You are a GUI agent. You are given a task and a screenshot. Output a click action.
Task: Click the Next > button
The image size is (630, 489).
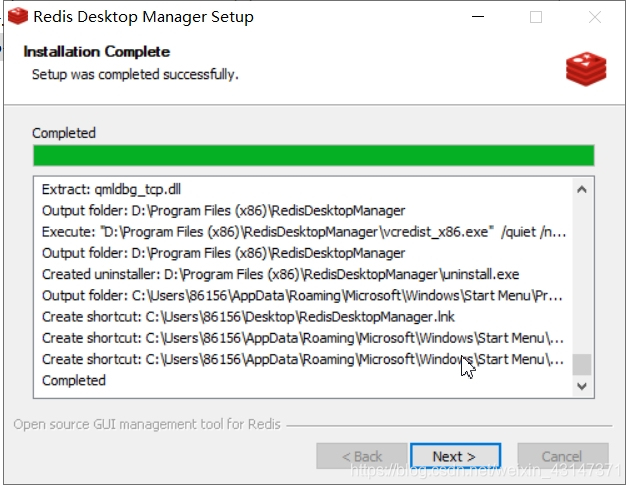[455, 456]
